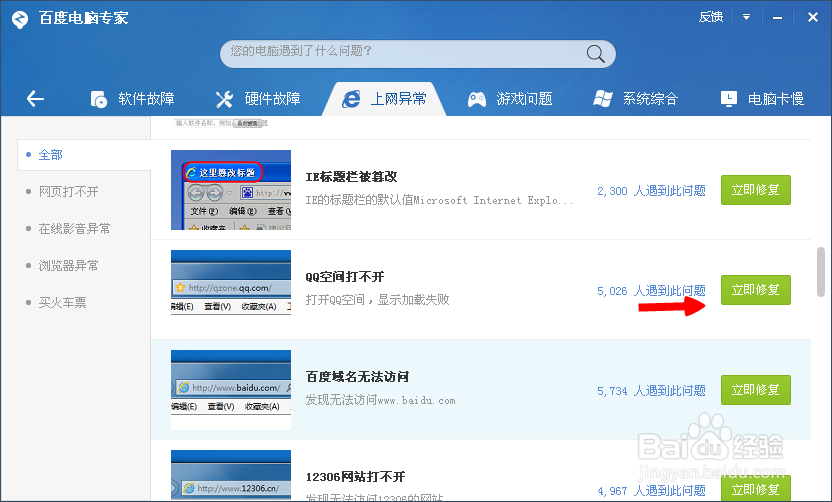
Task: Open the dropdown menu arrow beside 反馈
Action: [x=746, y=17]
